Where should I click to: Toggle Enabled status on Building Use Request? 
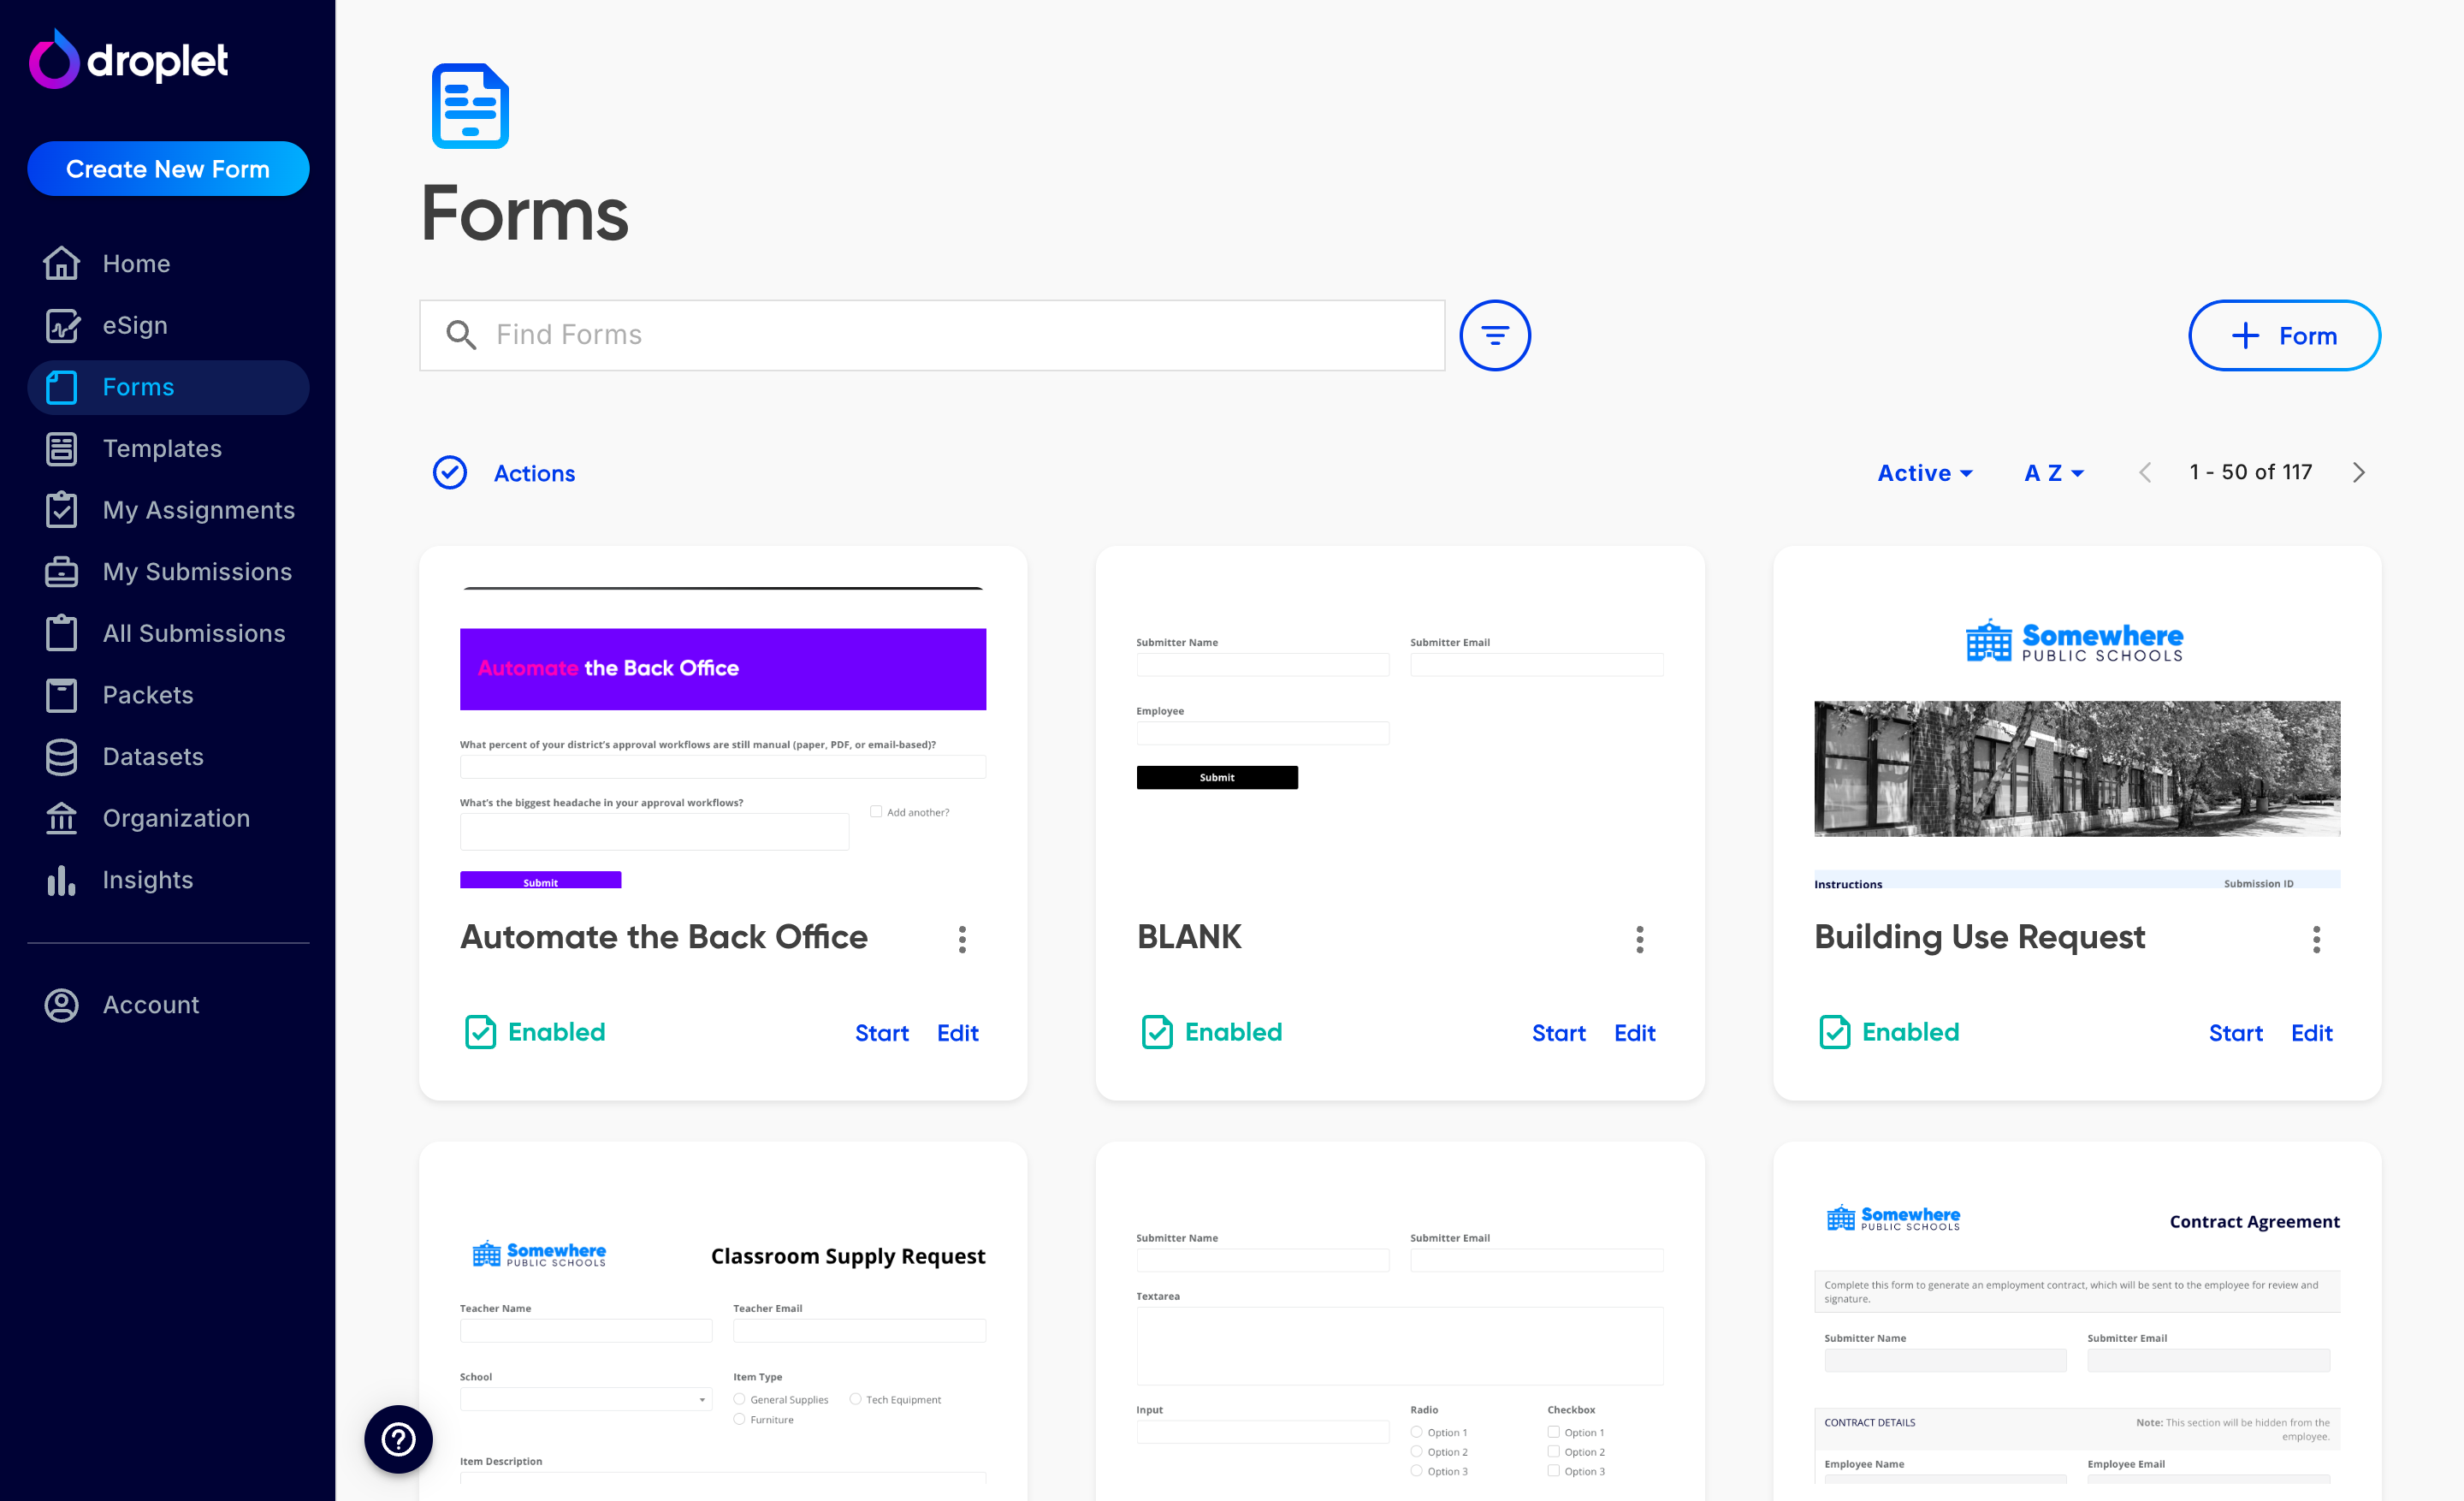point(1889,1032)
